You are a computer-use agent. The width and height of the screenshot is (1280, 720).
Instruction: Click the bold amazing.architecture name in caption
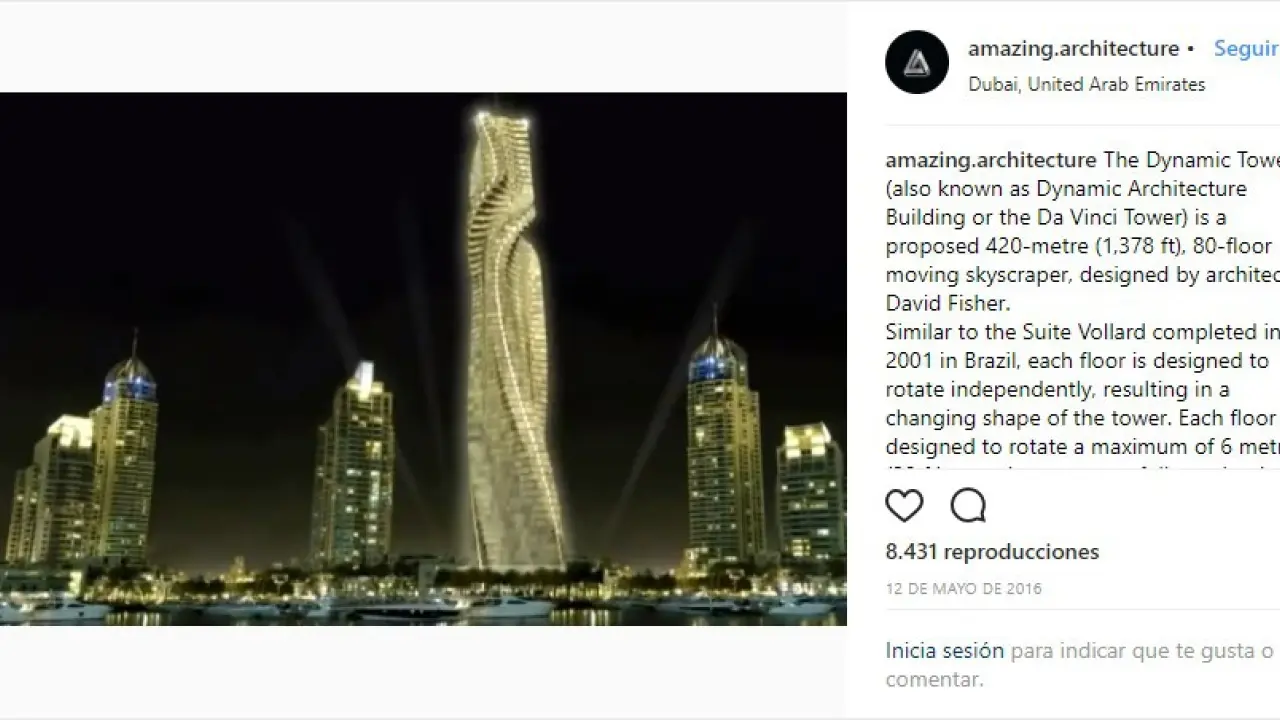click(991, 160)
